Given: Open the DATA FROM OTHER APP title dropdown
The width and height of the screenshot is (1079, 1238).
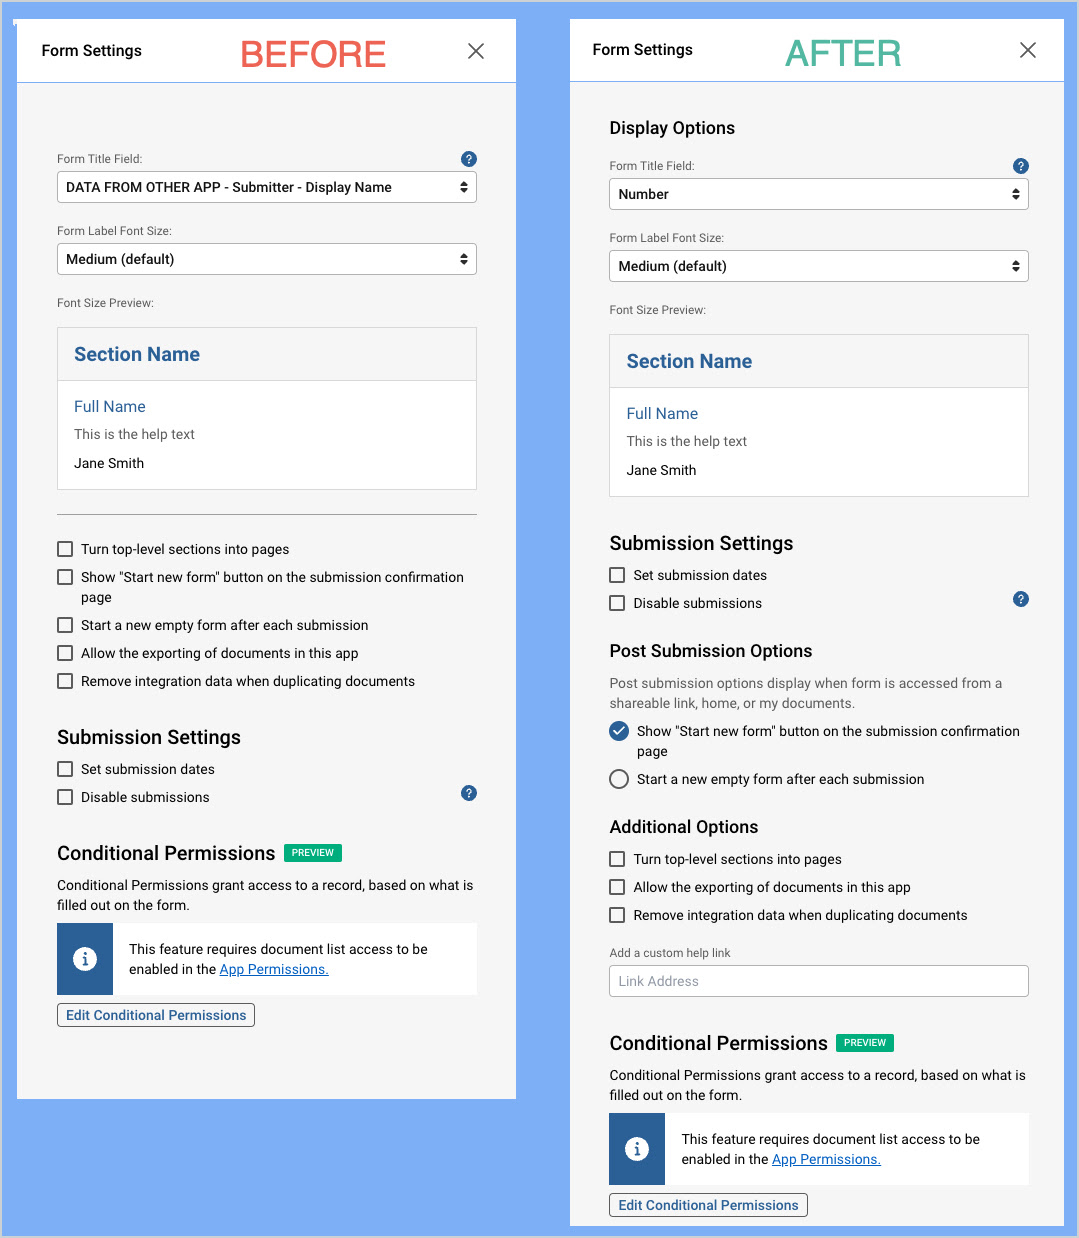Looking at the screenshot, I should pyautogui.click(x=266, y=187).
